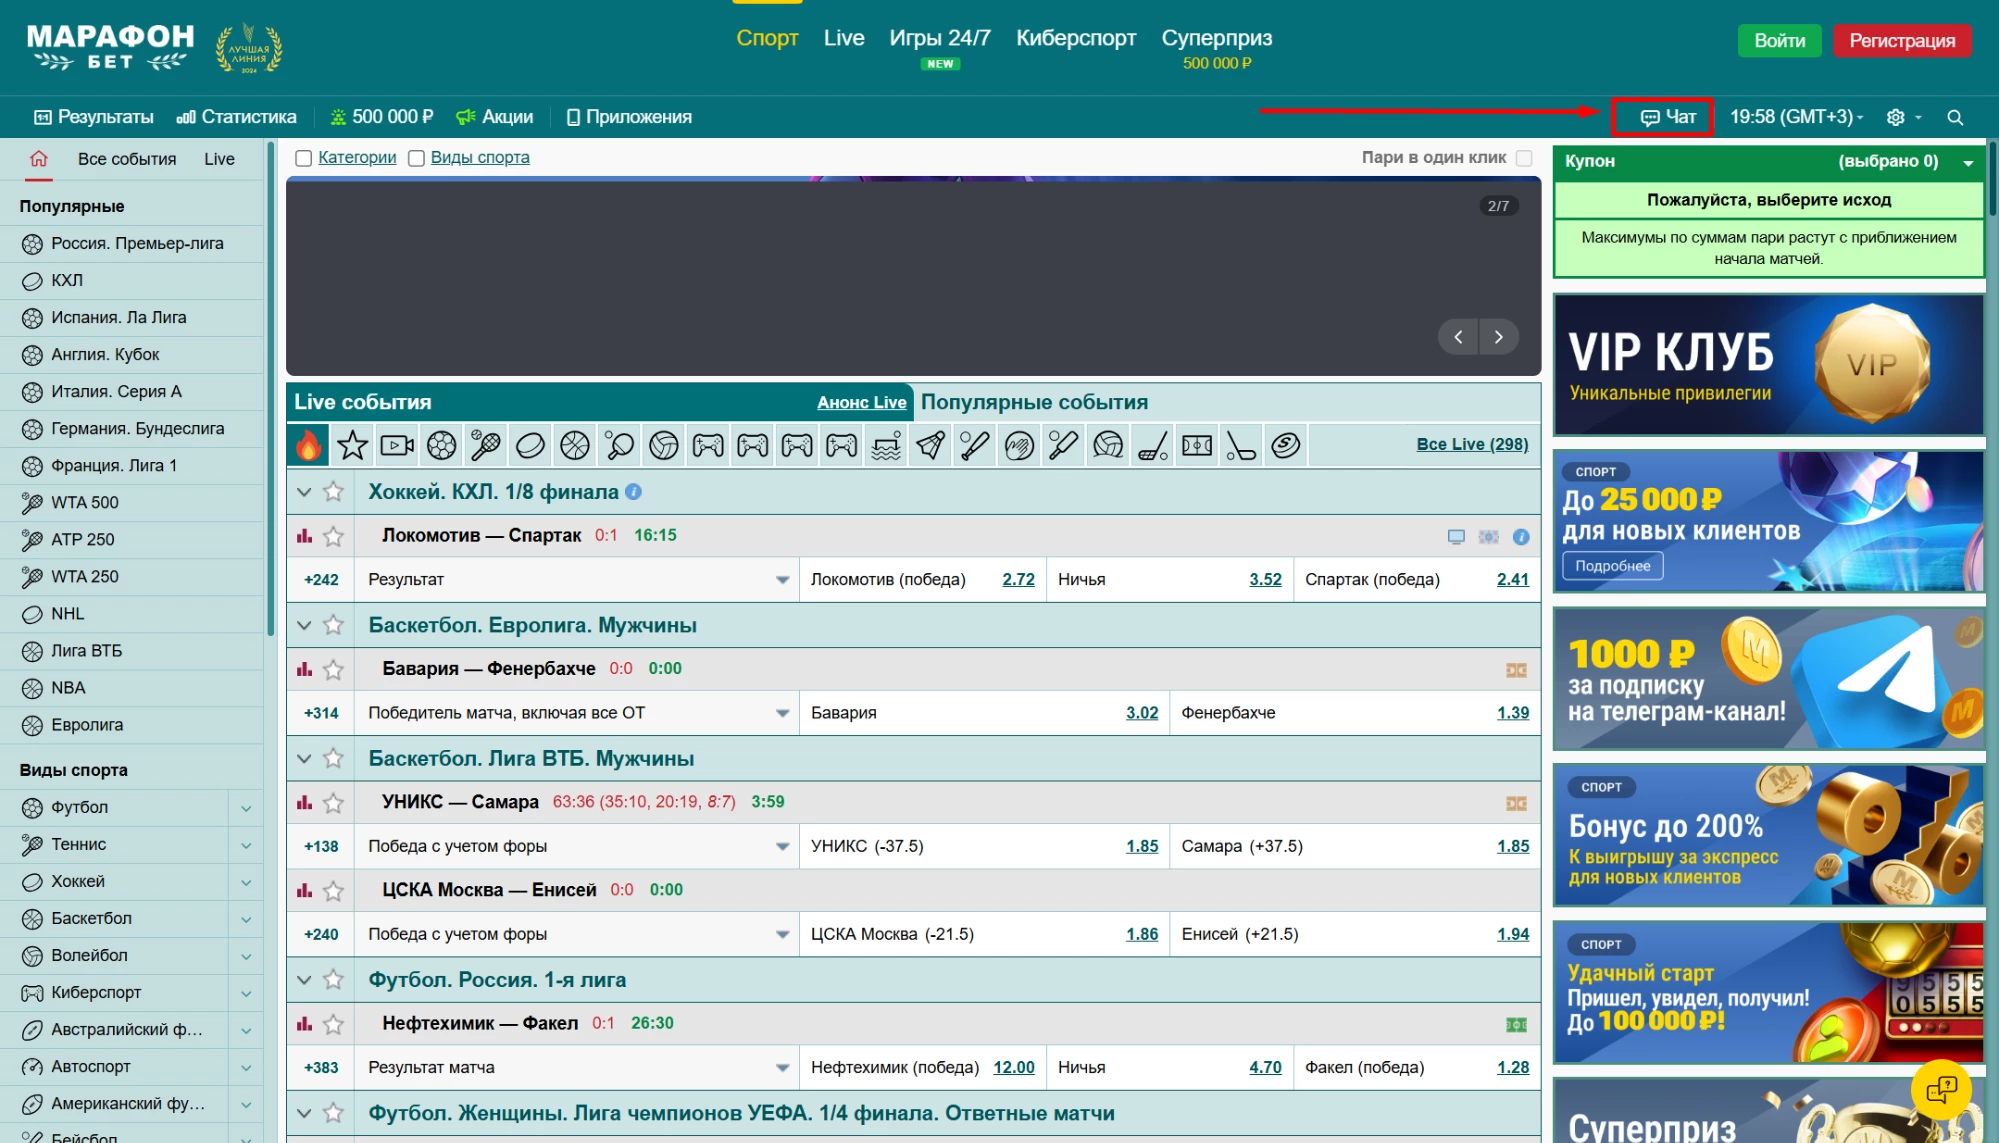Click the Регистрация button
The height and width of the screenshot is (1143, 1999).
(1901, 41)
